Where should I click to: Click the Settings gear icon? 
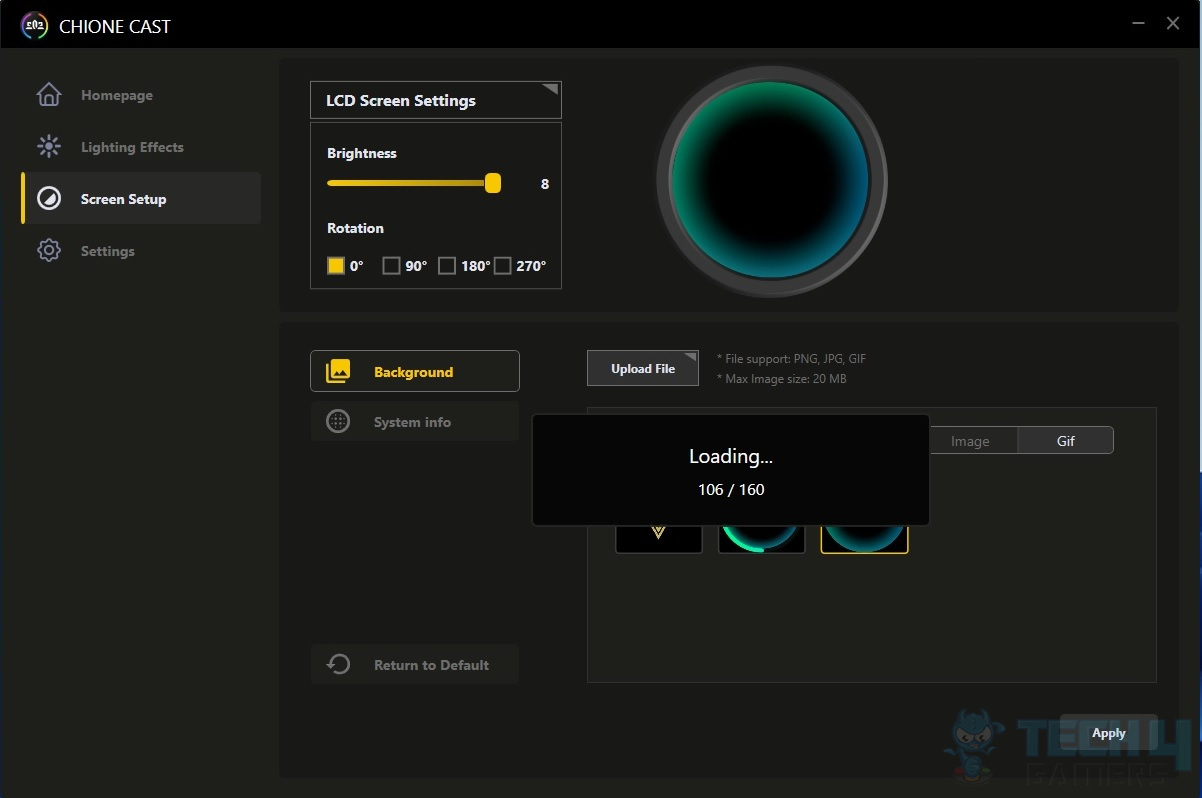coord(48,251)
